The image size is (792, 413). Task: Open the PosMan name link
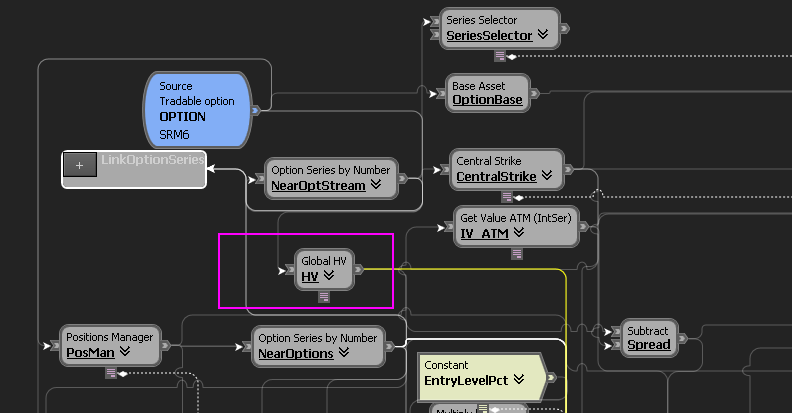(x=90, y=352)
